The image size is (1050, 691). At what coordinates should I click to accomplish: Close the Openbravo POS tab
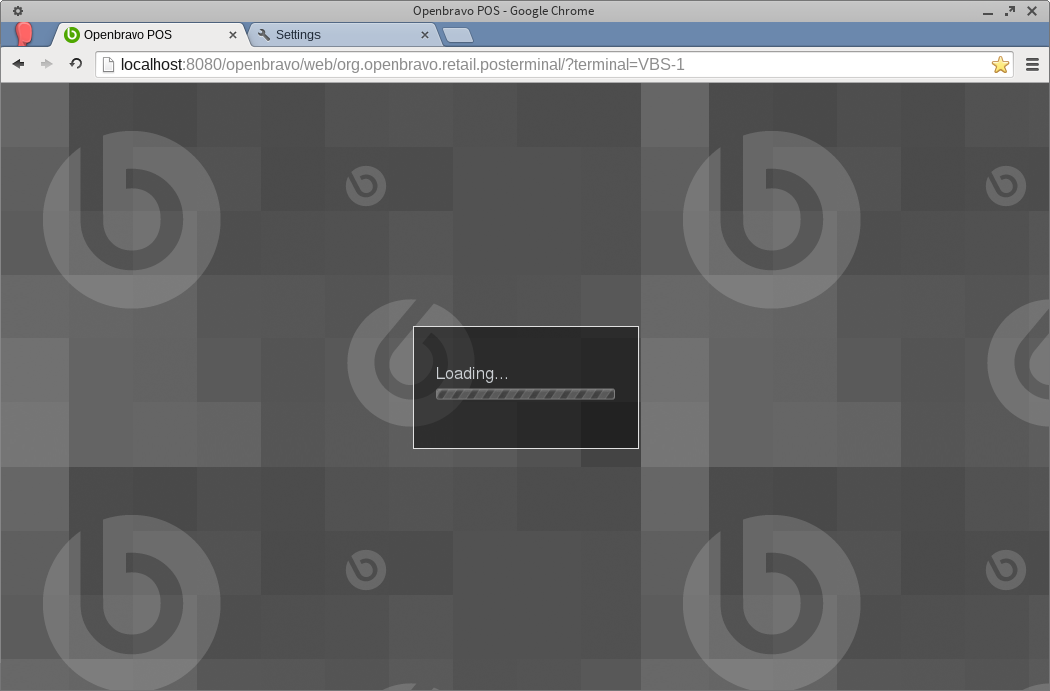tap(233, 35)
